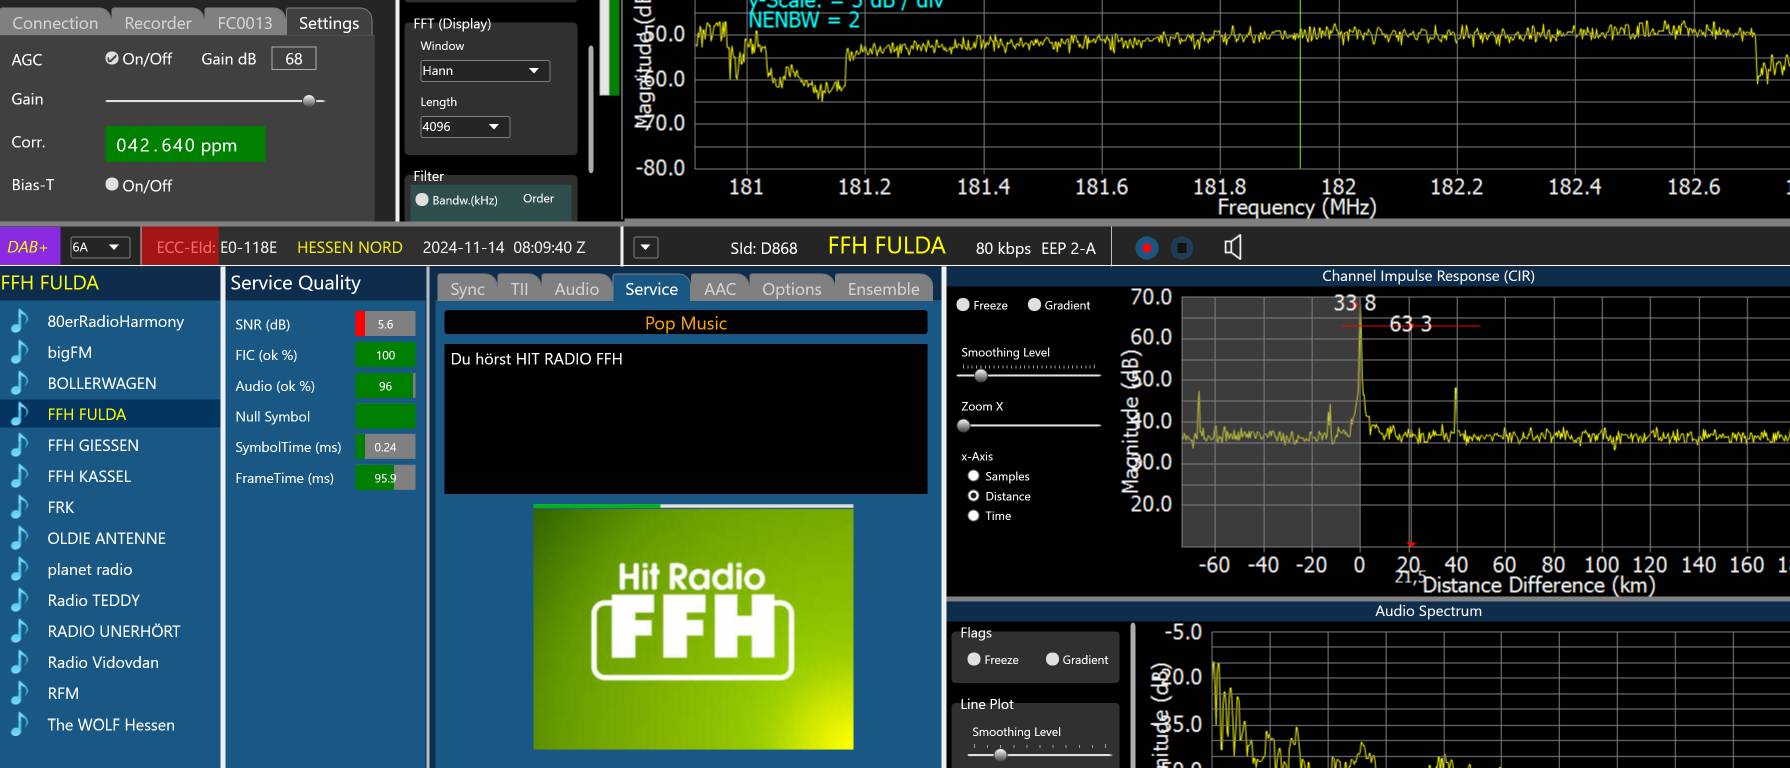
Task: Open the FFT Length 4096 dropdown
Action: (x=464, y=127)
